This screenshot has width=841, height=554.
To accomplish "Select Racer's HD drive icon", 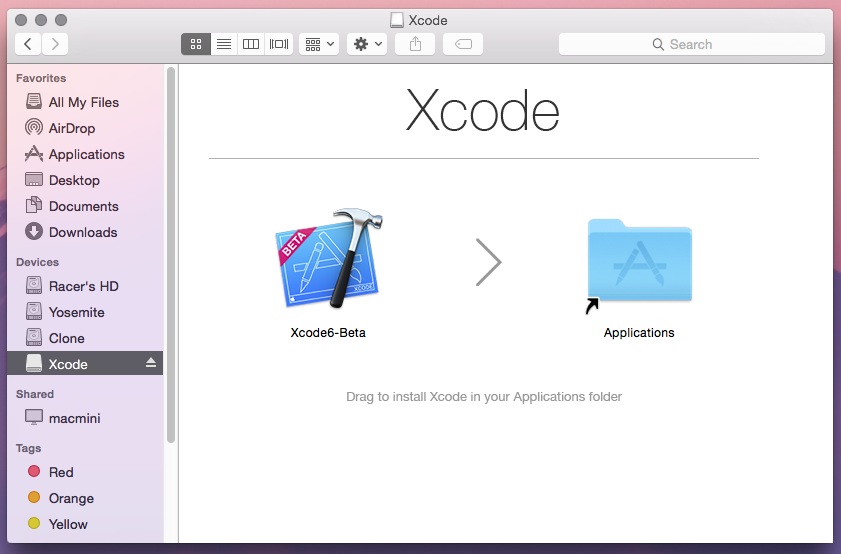I will click(x=34, y=285).
